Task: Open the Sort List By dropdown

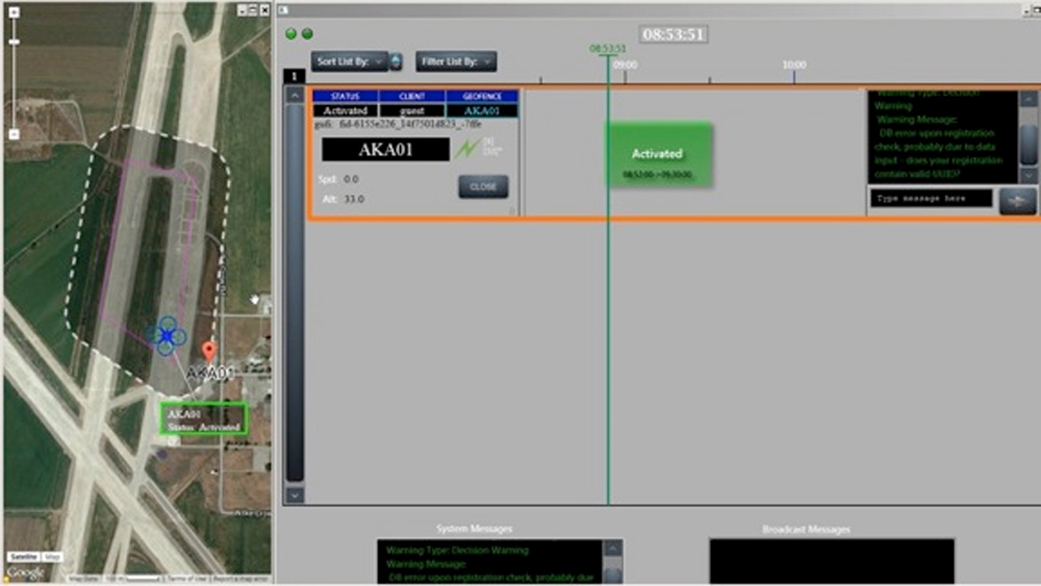Action: click(x=348, y=61)
